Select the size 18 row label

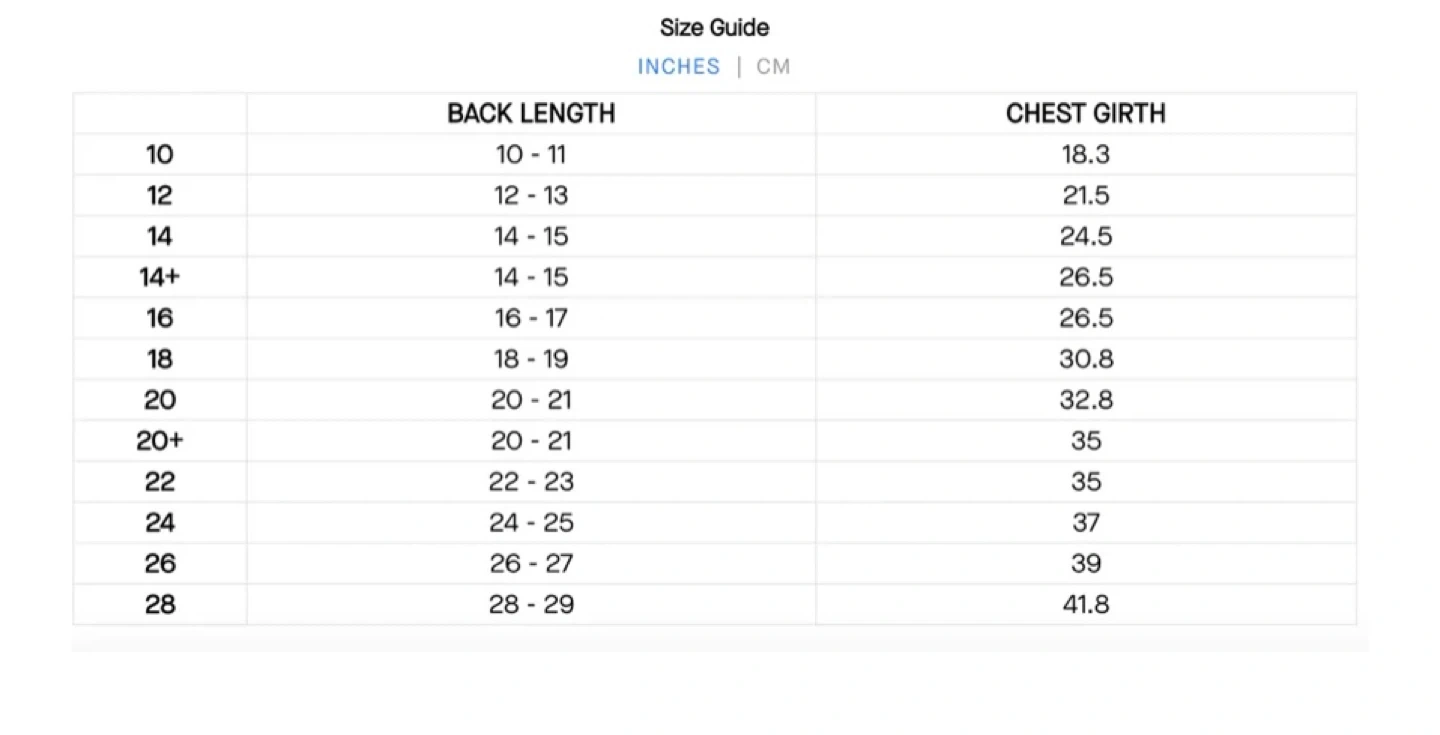click(x=160, y=359)
